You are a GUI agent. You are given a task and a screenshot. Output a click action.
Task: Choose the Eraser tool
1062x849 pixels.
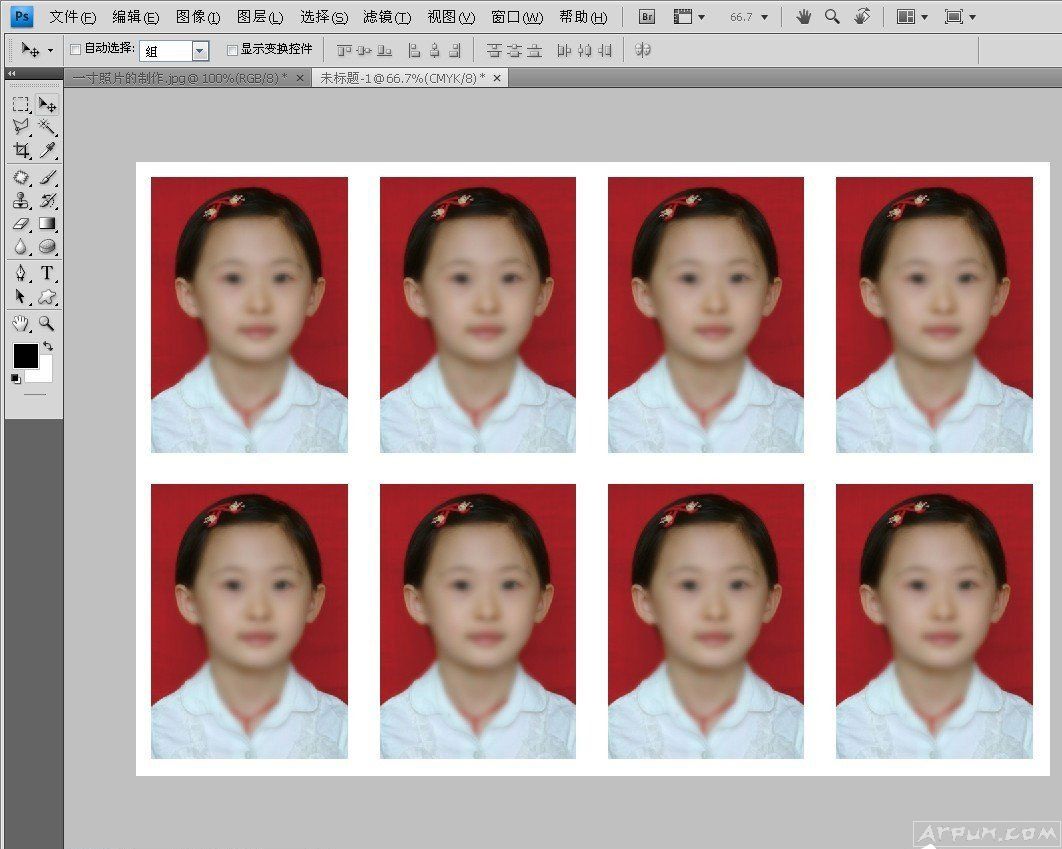(x=21, y=224)
